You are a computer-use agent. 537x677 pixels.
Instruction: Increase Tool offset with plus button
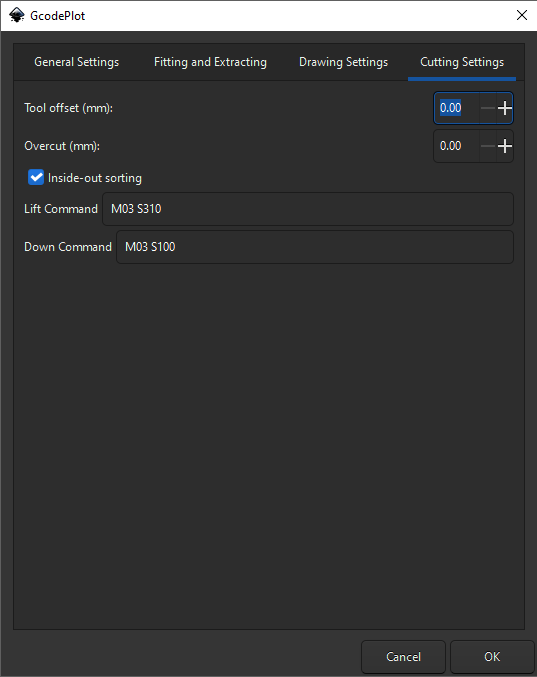[505, 108]
